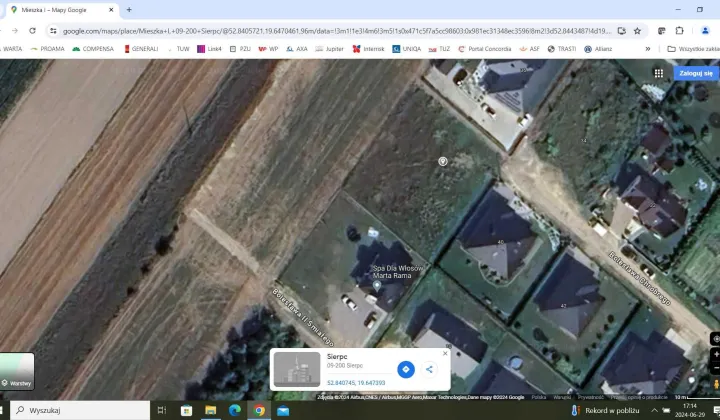Image resolution: width=720 pixels, height=420 pixels.
Task: Click the Prywatność link in map footer
Action: point(591,398)
